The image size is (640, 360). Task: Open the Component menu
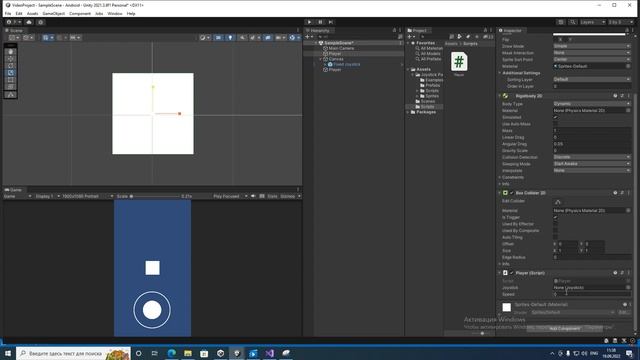coord(80,13)
